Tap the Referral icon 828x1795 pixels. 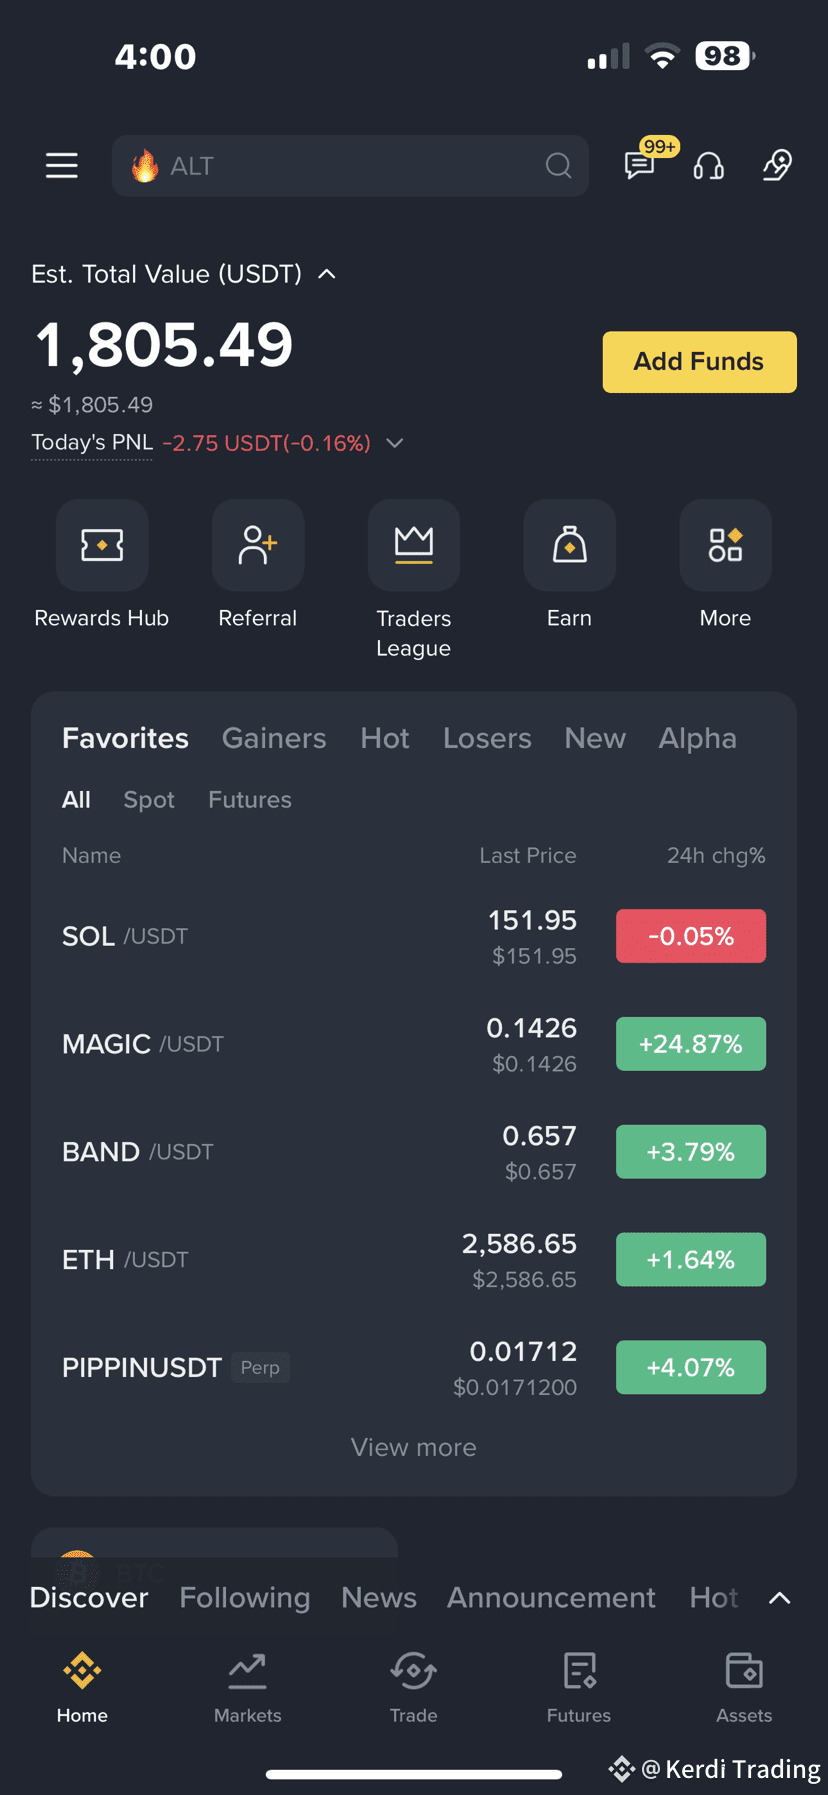coord(258,545)
